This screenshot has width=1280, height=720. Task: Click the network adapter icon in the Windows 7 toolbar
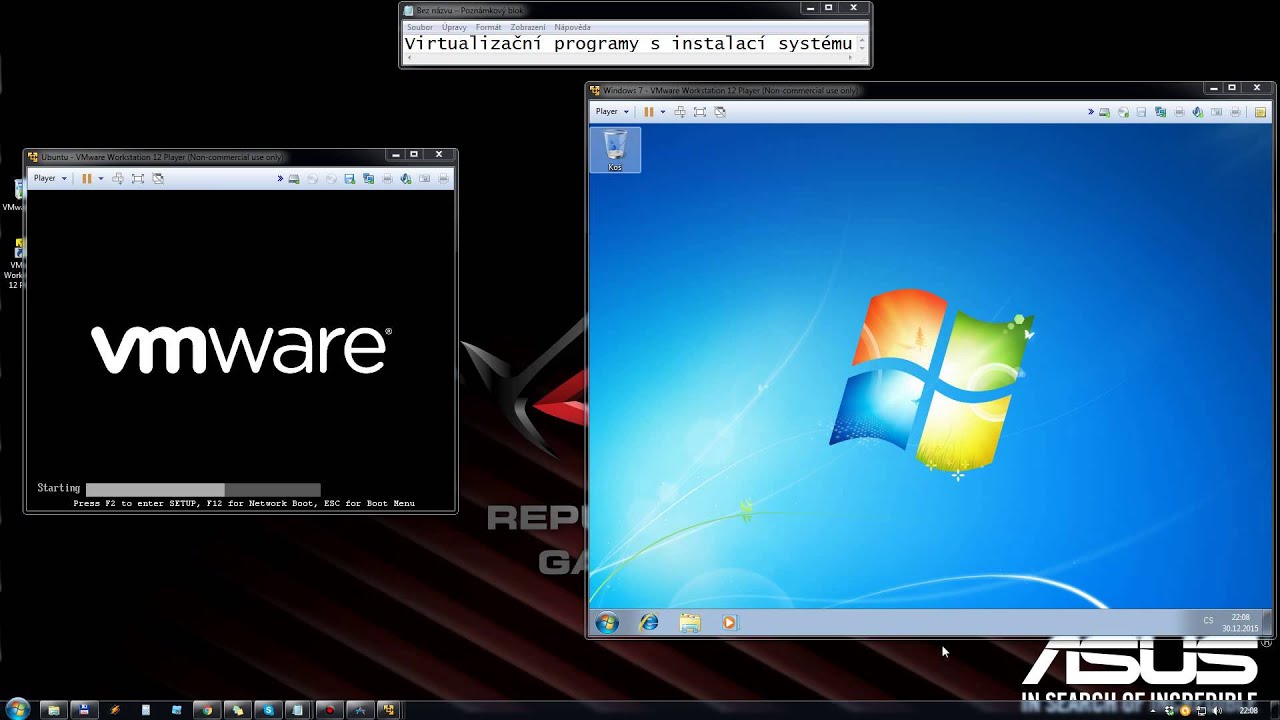[1160, 112]
